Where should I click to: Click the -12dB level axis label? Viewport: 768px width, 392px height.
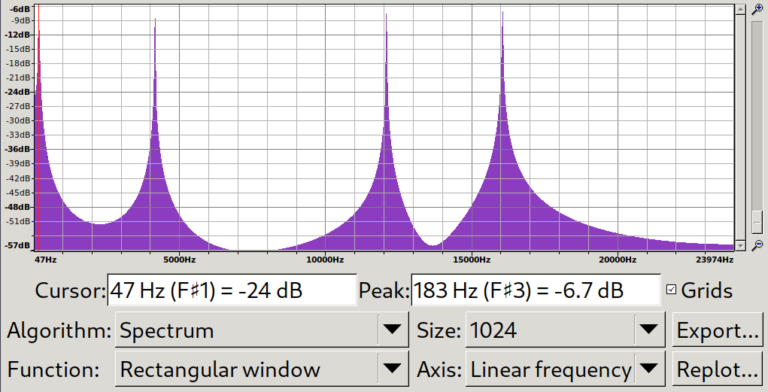(x=18, y=34)
